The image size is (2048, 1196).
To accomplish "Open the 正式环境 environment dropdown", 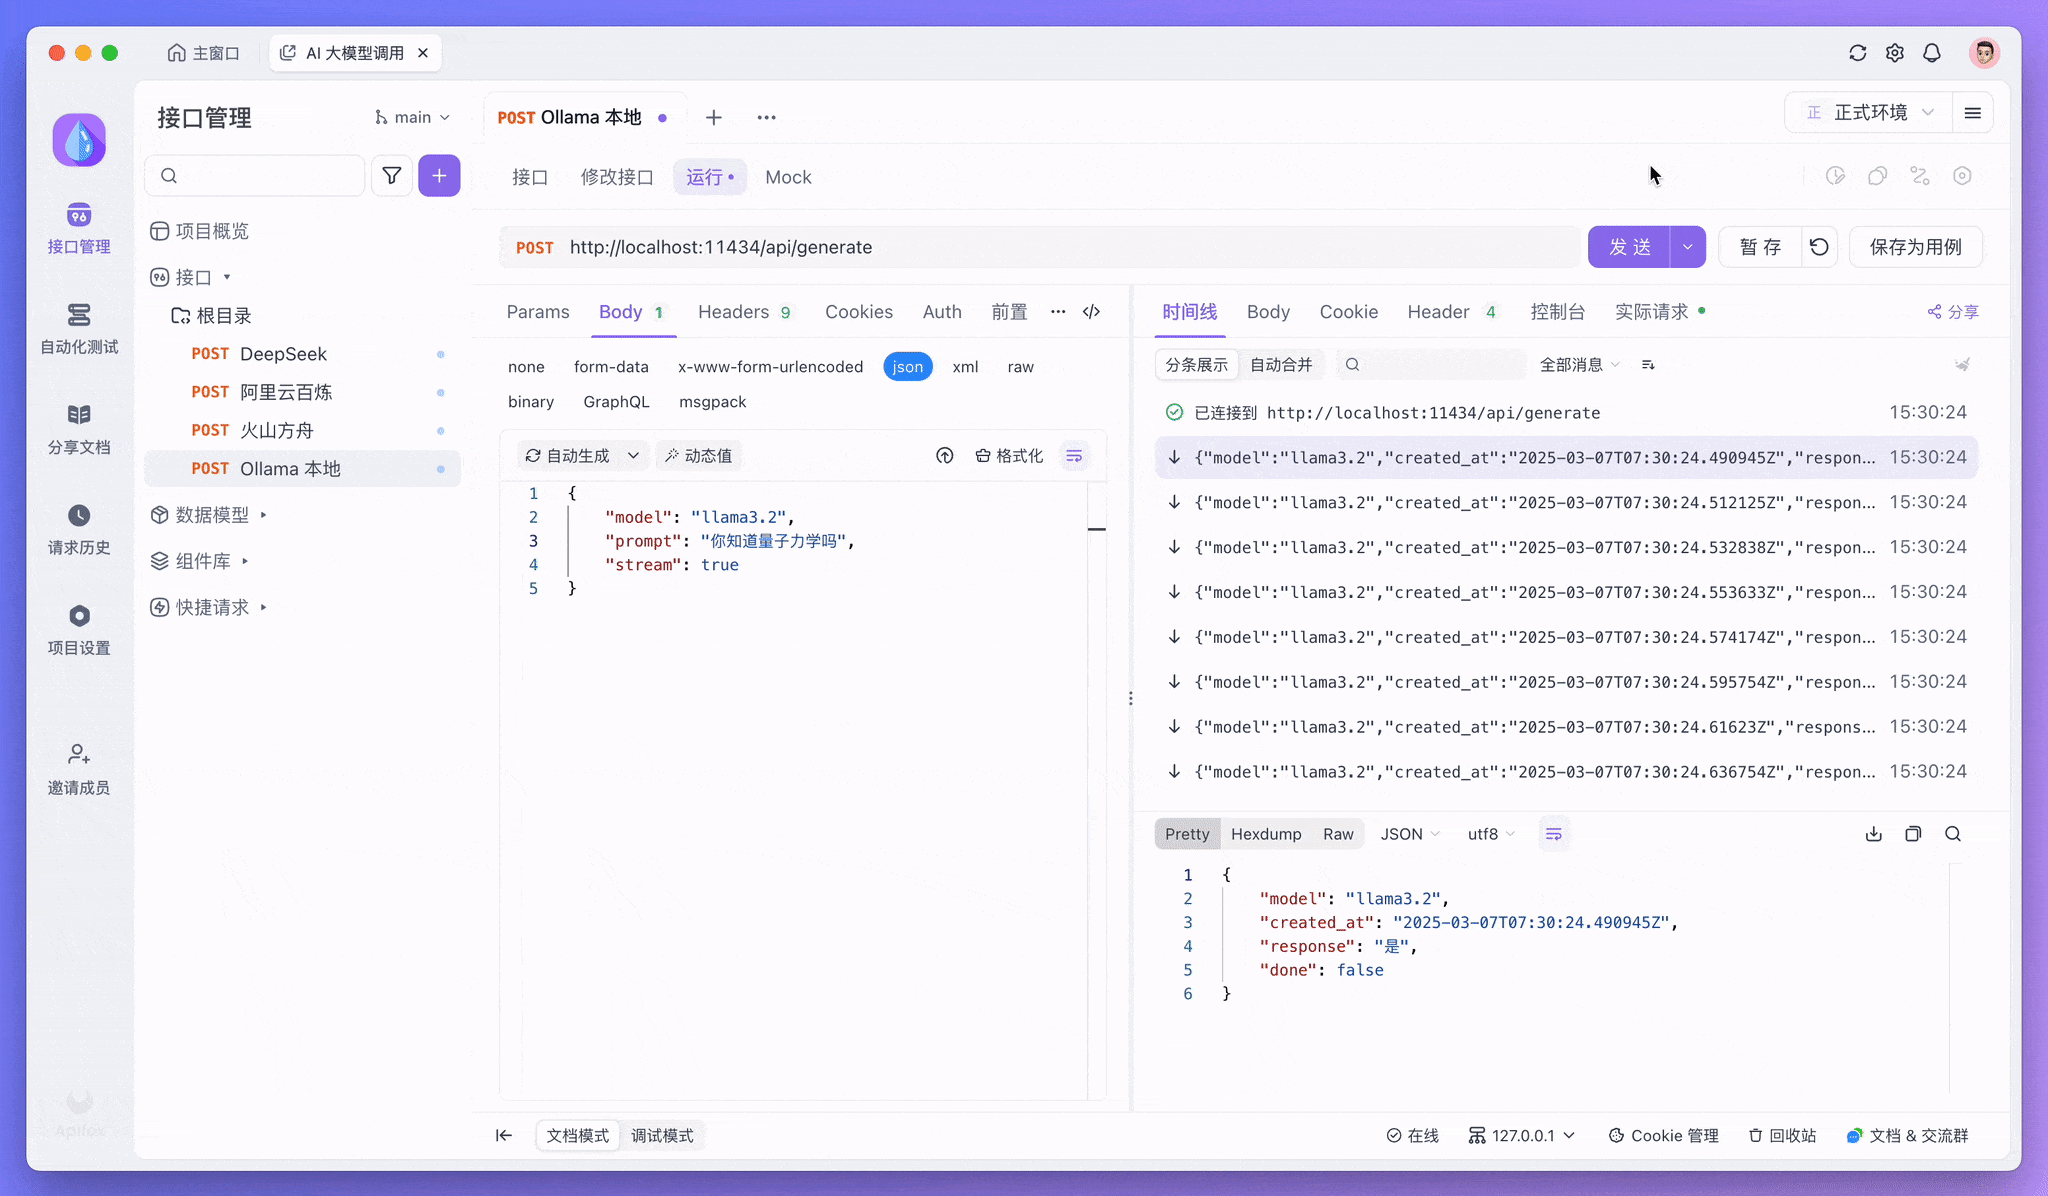I will click(1868, 113).
